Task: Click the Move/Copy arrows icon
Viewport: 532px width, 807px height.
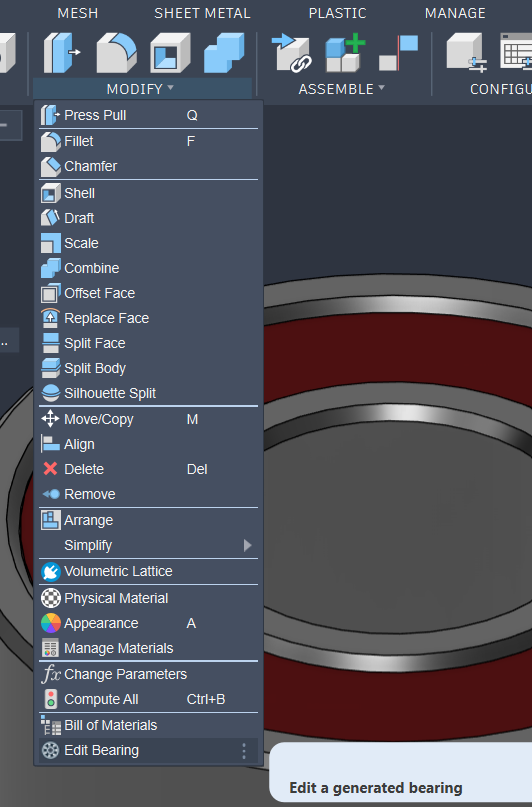Action: pos(50,419)
